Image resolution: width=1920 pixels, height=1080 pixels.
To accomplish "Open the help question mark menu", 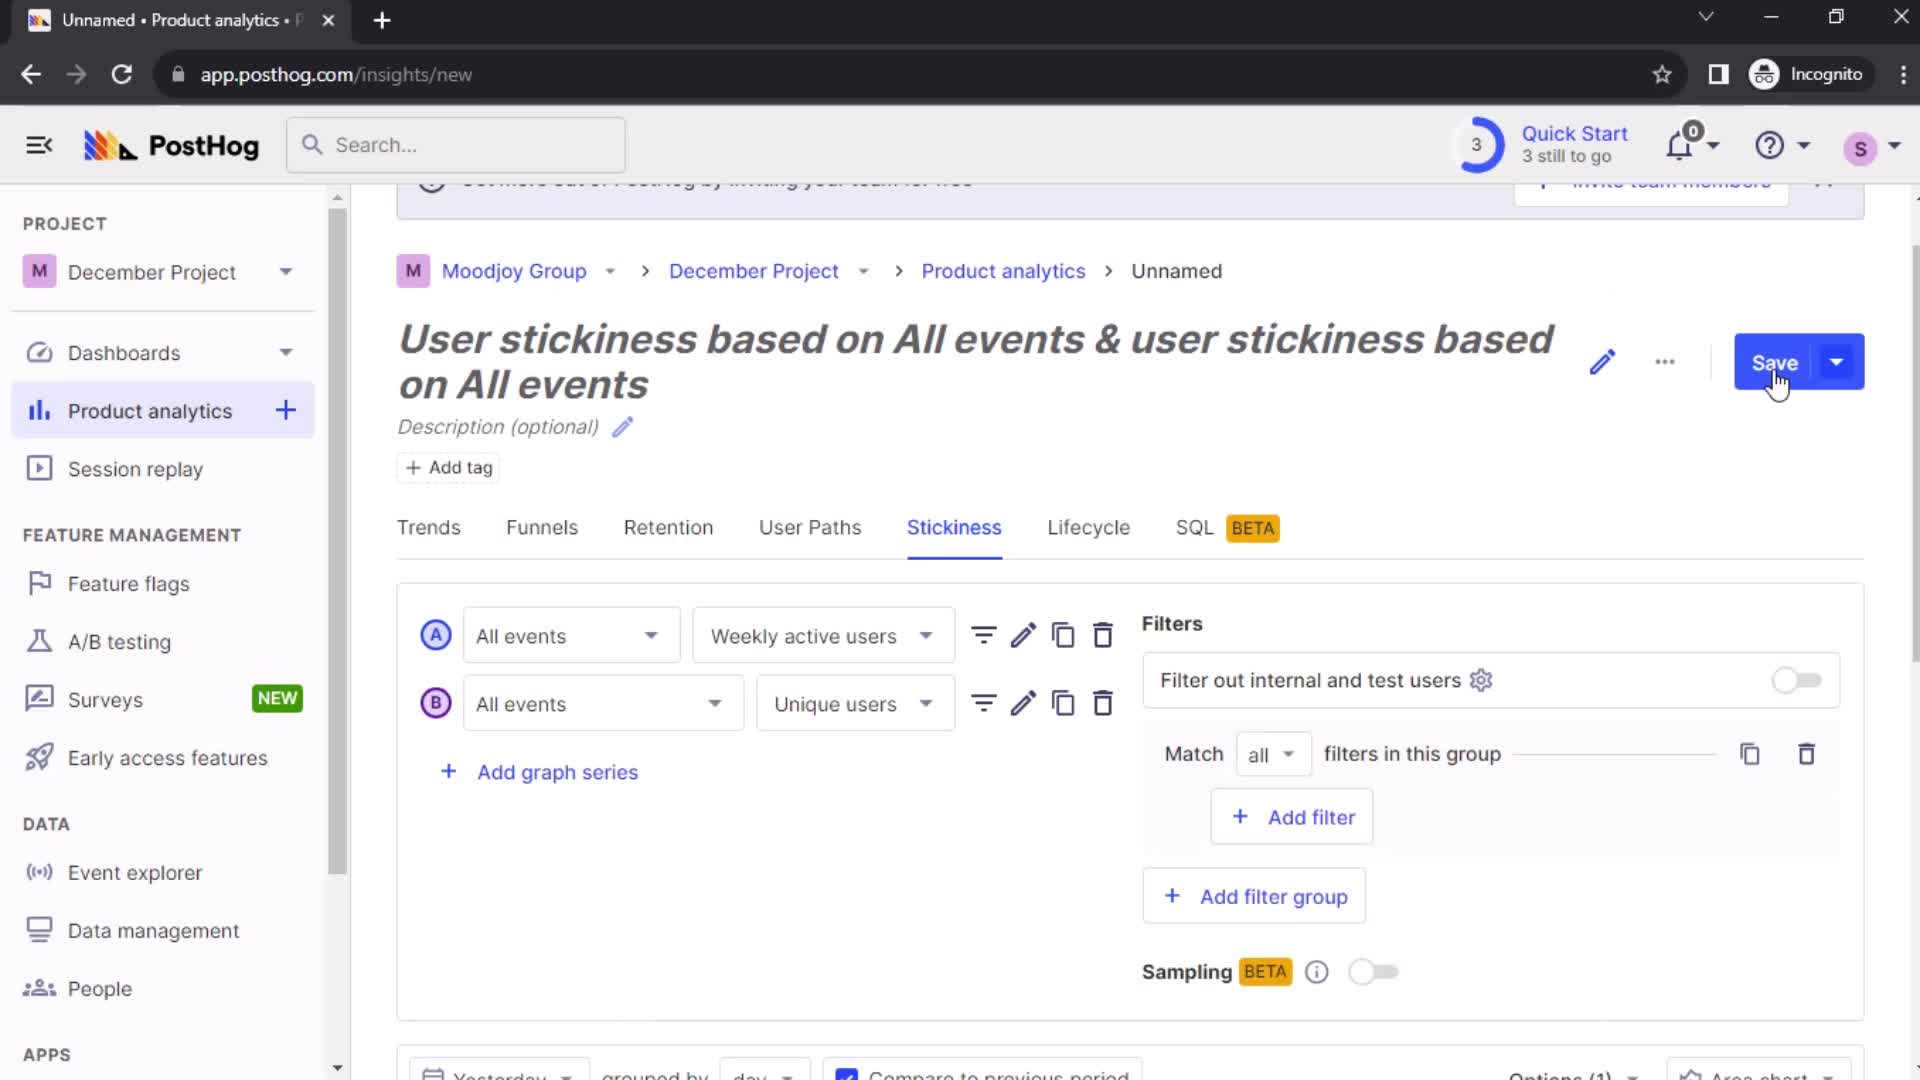I will point(1769,146).
